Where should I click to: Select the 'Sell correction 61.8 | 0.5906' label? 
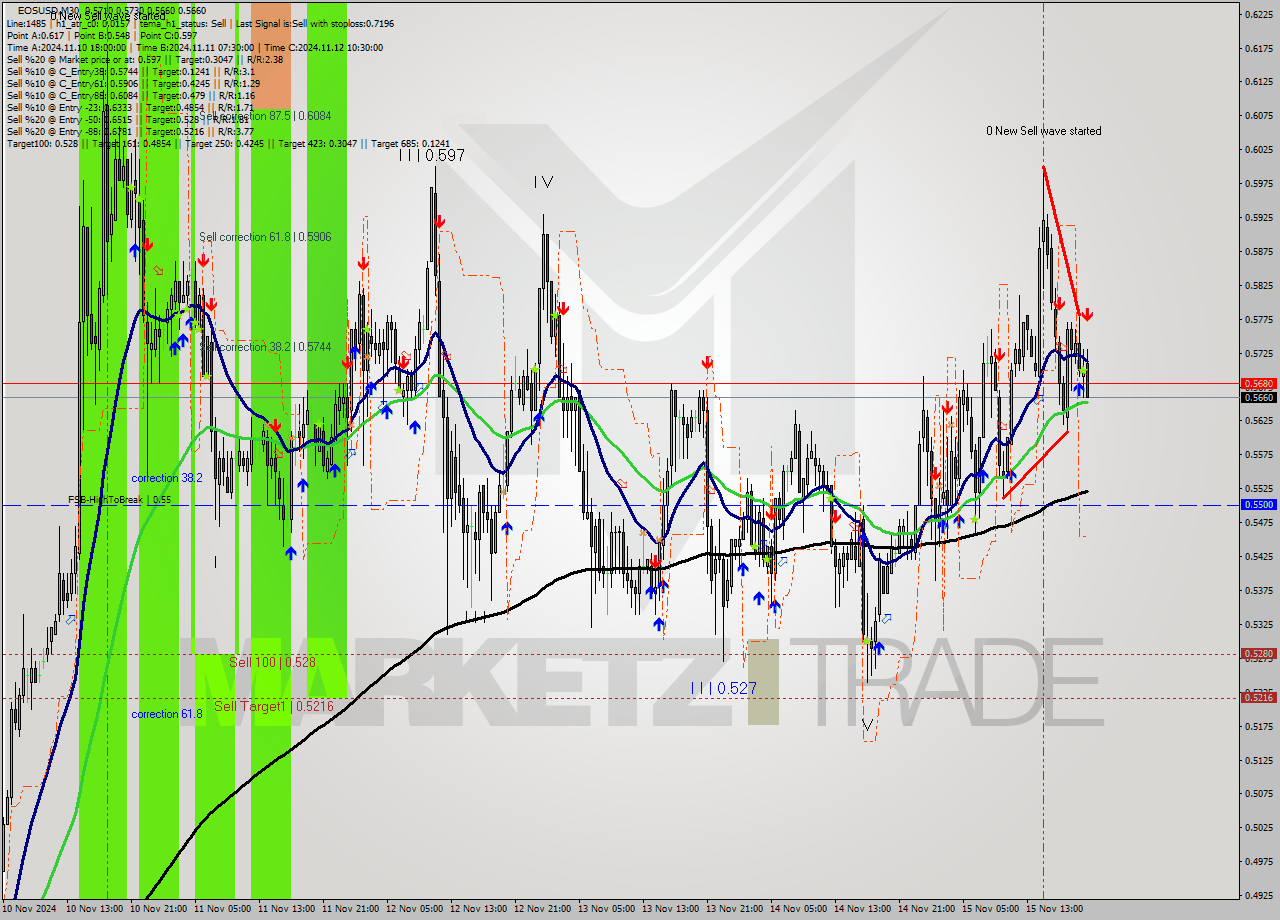265,237
